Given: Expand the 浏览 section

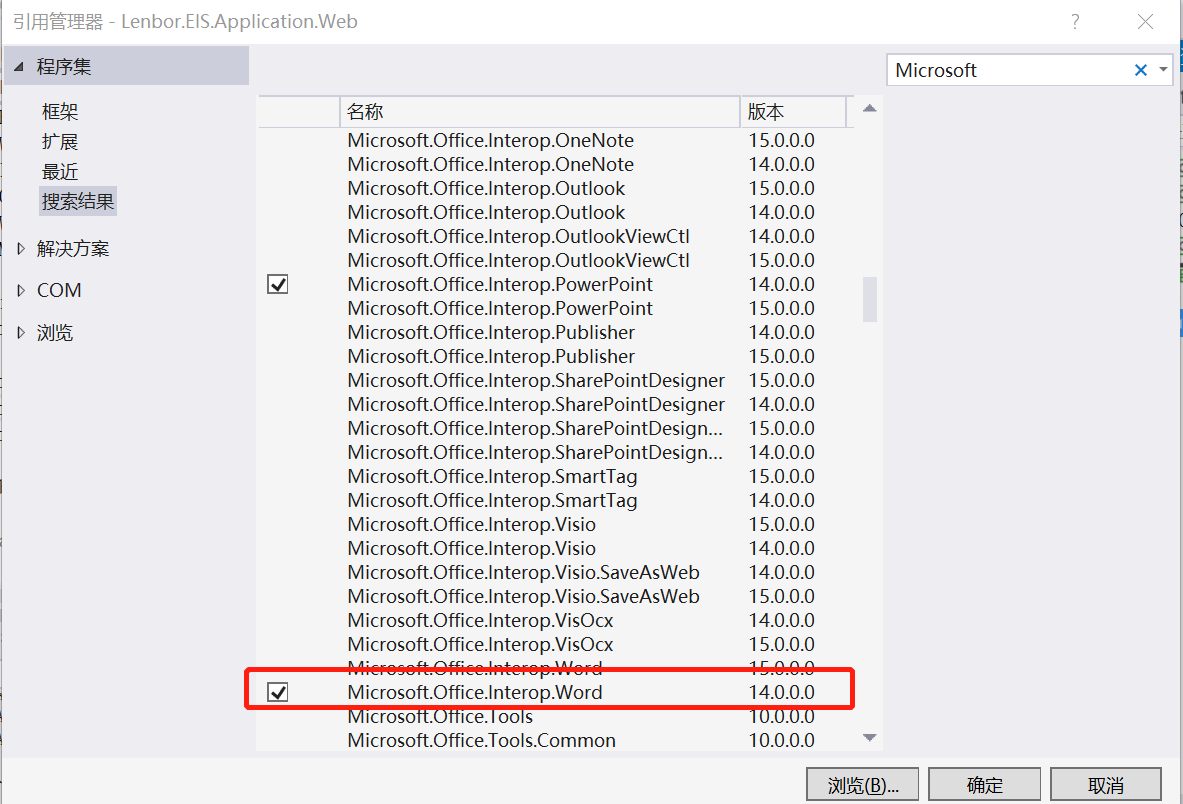Looking at the screenshot, I should coord(21,333).
